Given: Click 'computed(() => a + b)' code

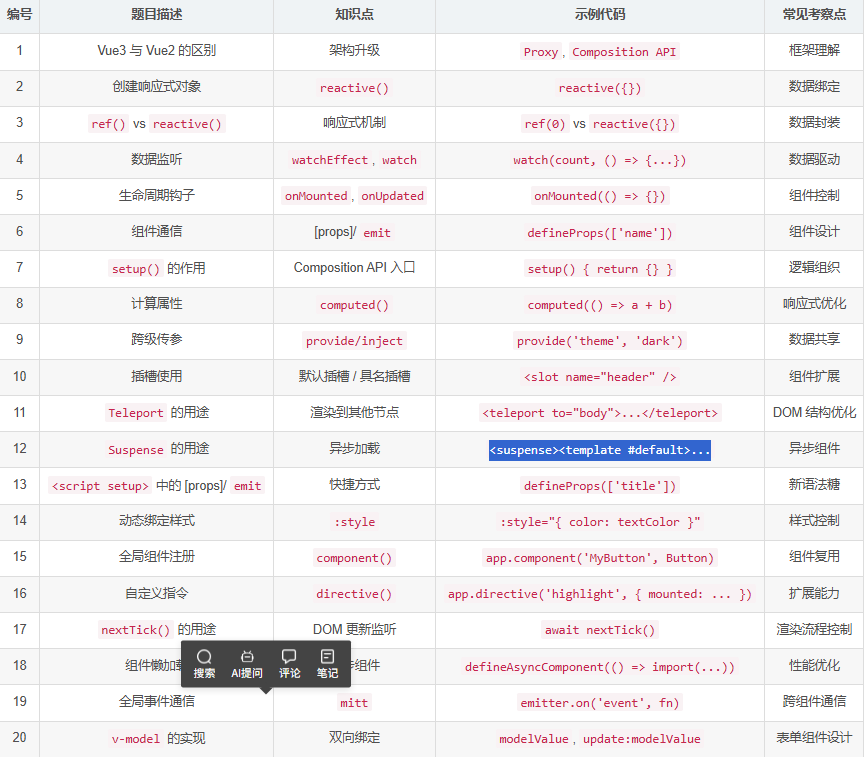Looking at the screenshot, I should pyautogui.click(x=600, y=305).
